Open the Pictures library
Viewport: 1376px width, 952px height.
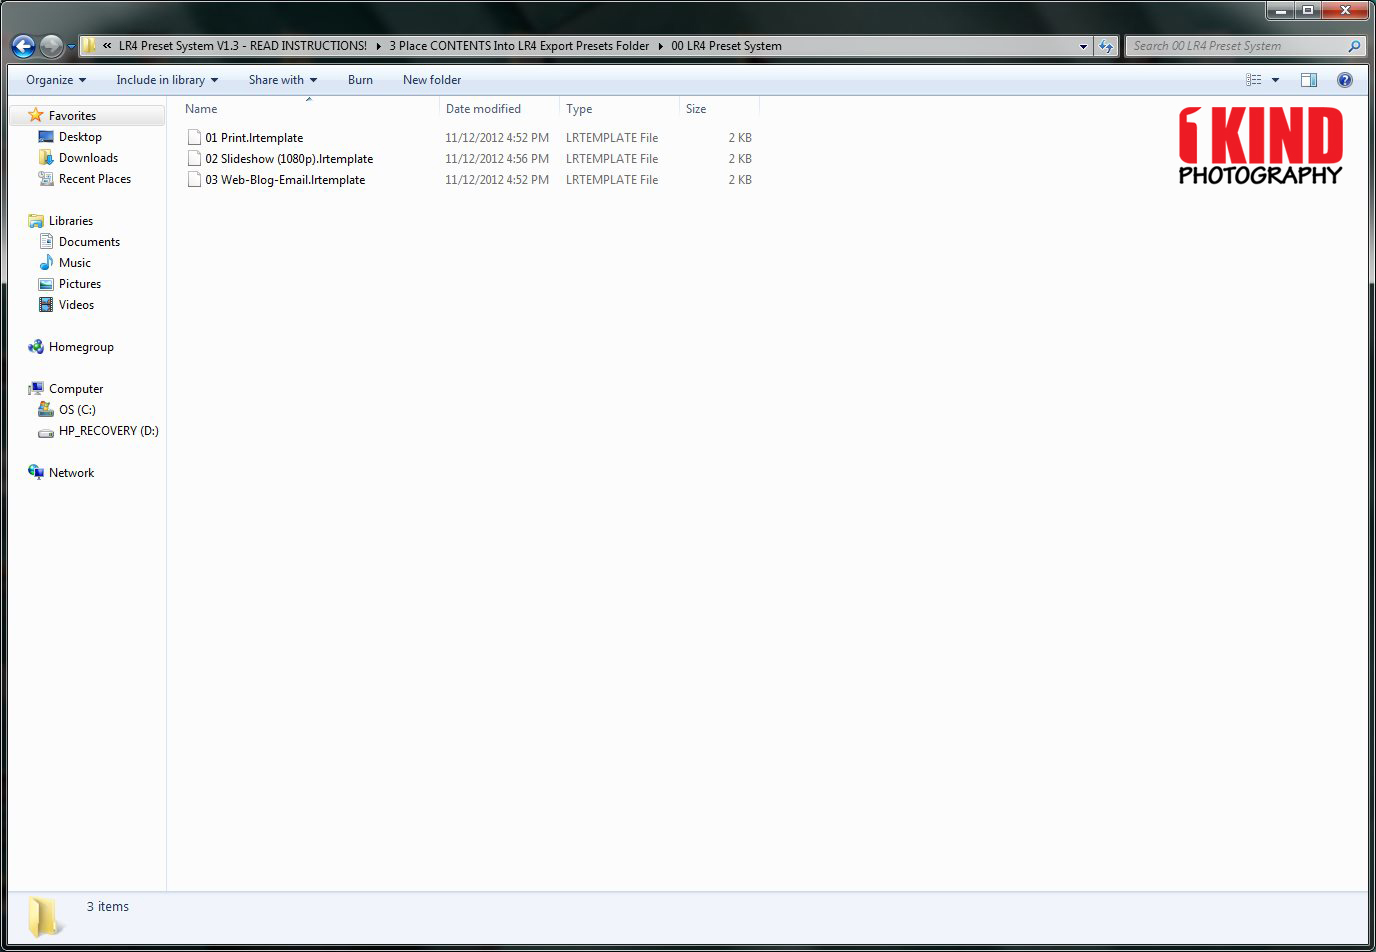click(x=80, y=284)
